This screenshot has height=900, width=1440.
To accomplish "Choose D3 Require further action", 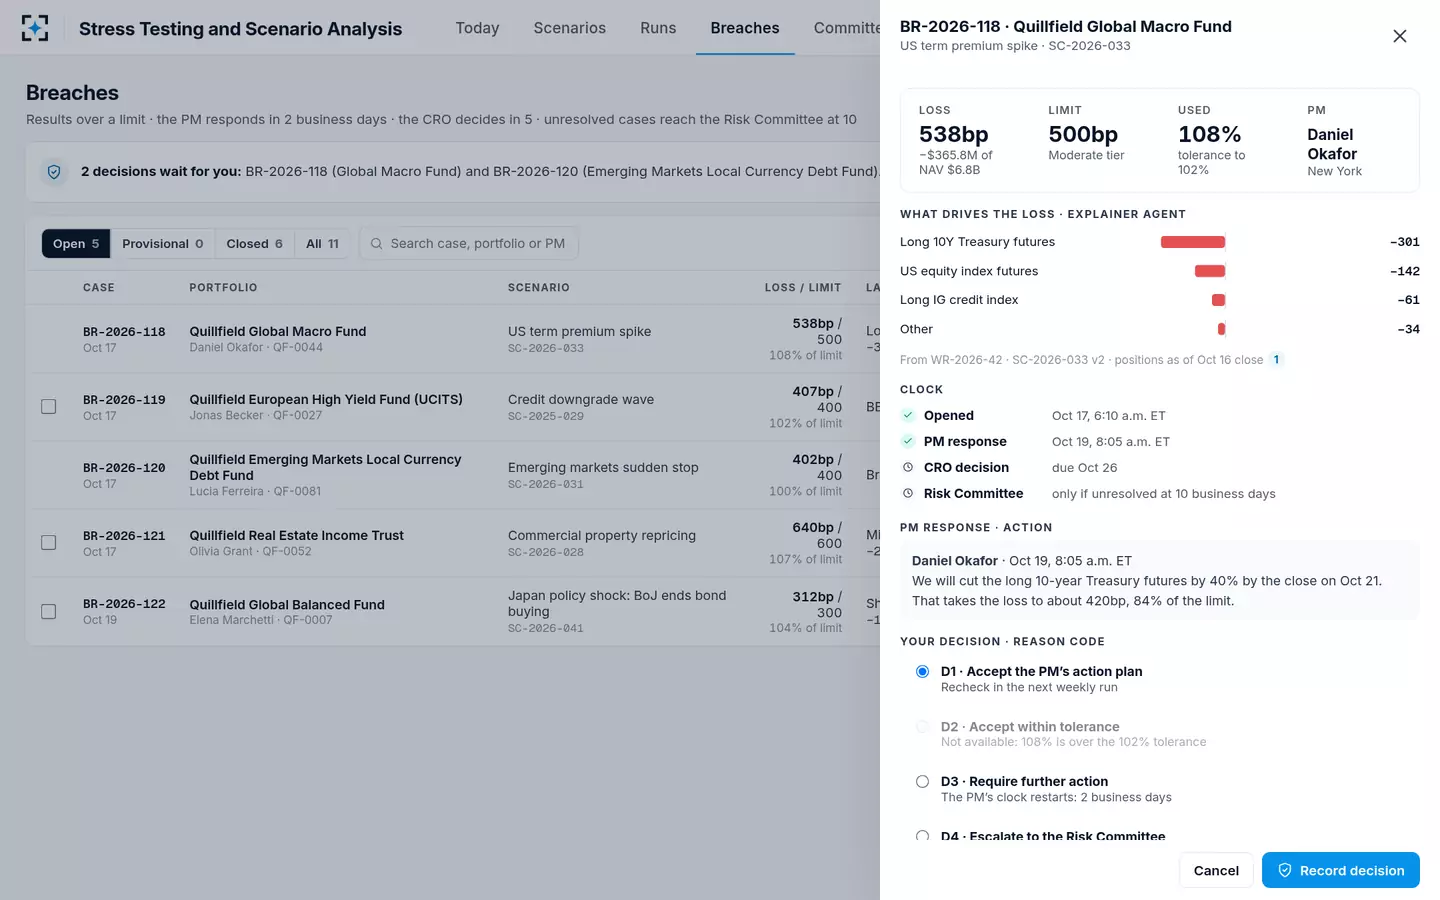I will tap(922, 782).
